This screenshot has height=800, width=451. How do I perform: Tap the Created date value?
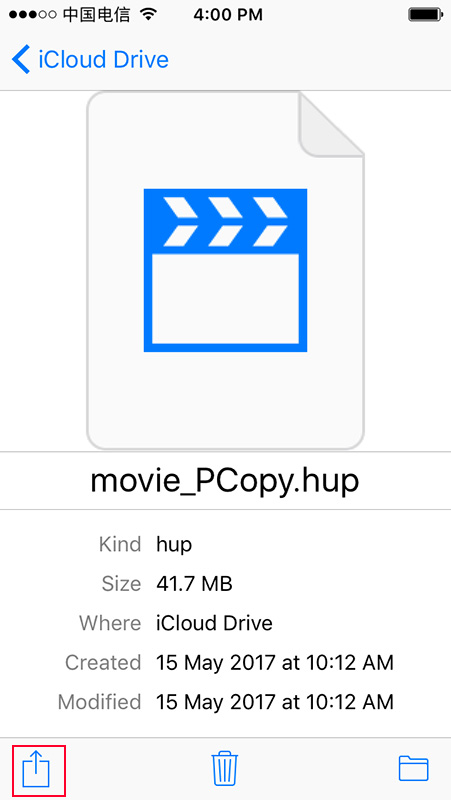click(275, 662)
